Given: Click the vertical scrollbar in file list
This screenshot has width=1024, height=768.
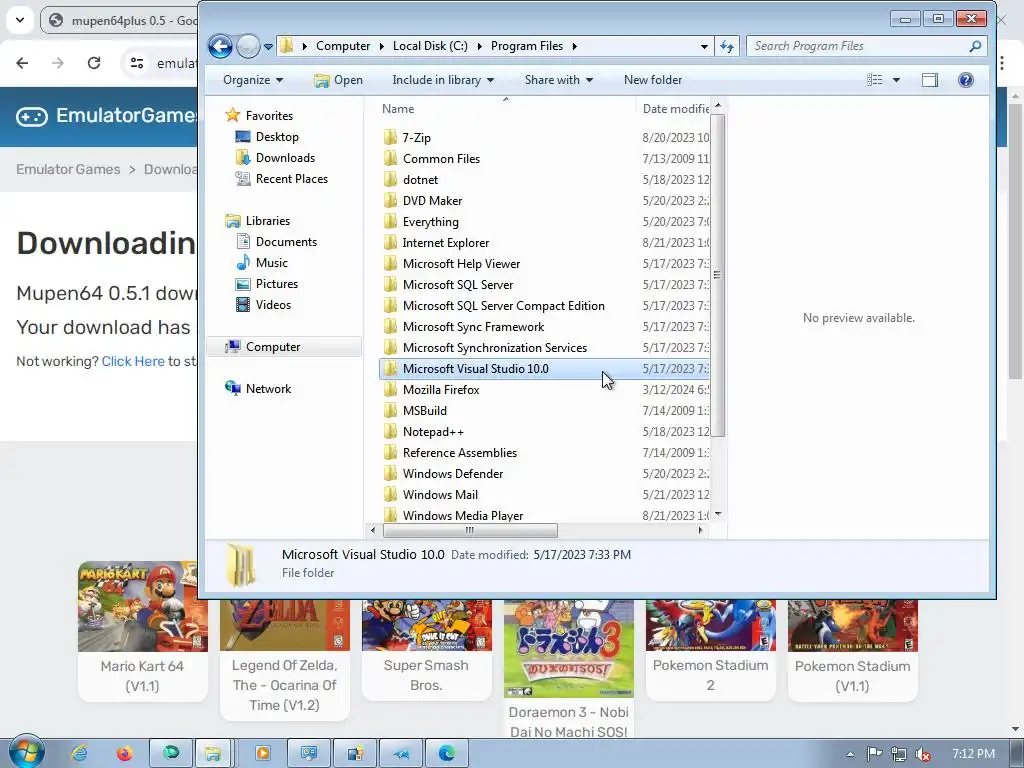Looking at the screenshot, I should click(x=717, y=275).
